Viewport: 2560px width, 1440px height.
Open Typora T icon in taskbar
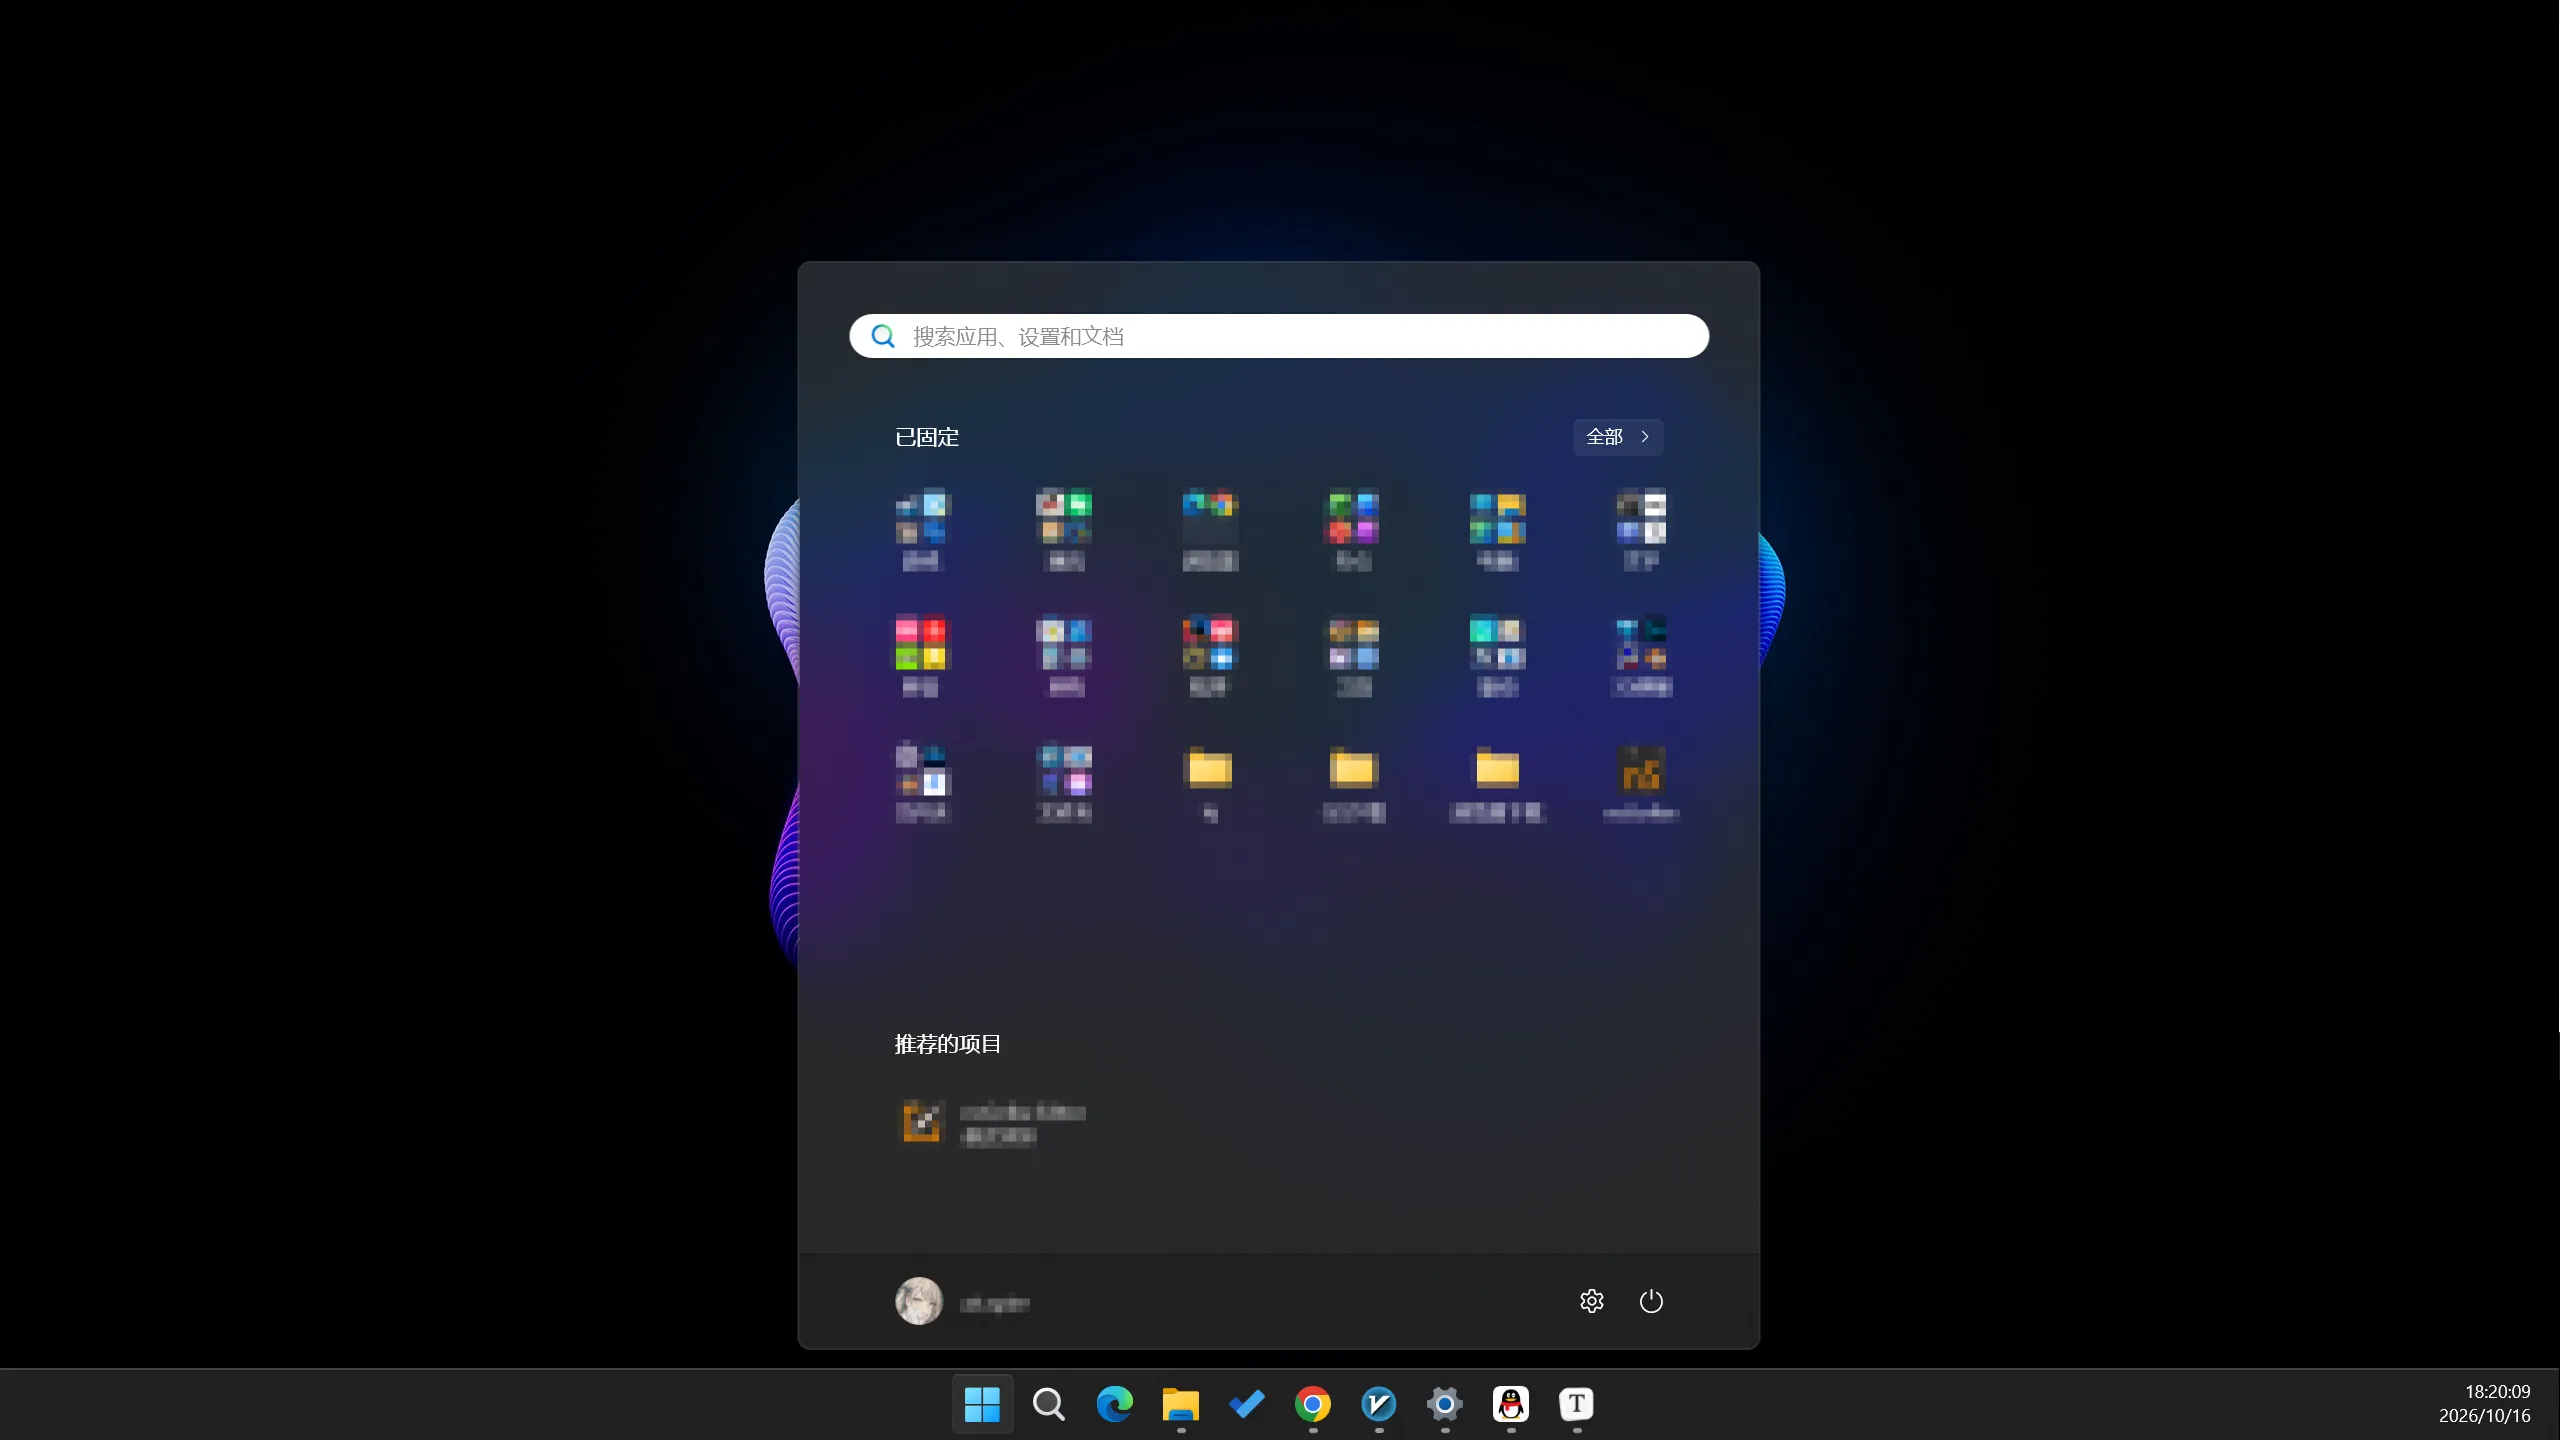[1576, 1404]
